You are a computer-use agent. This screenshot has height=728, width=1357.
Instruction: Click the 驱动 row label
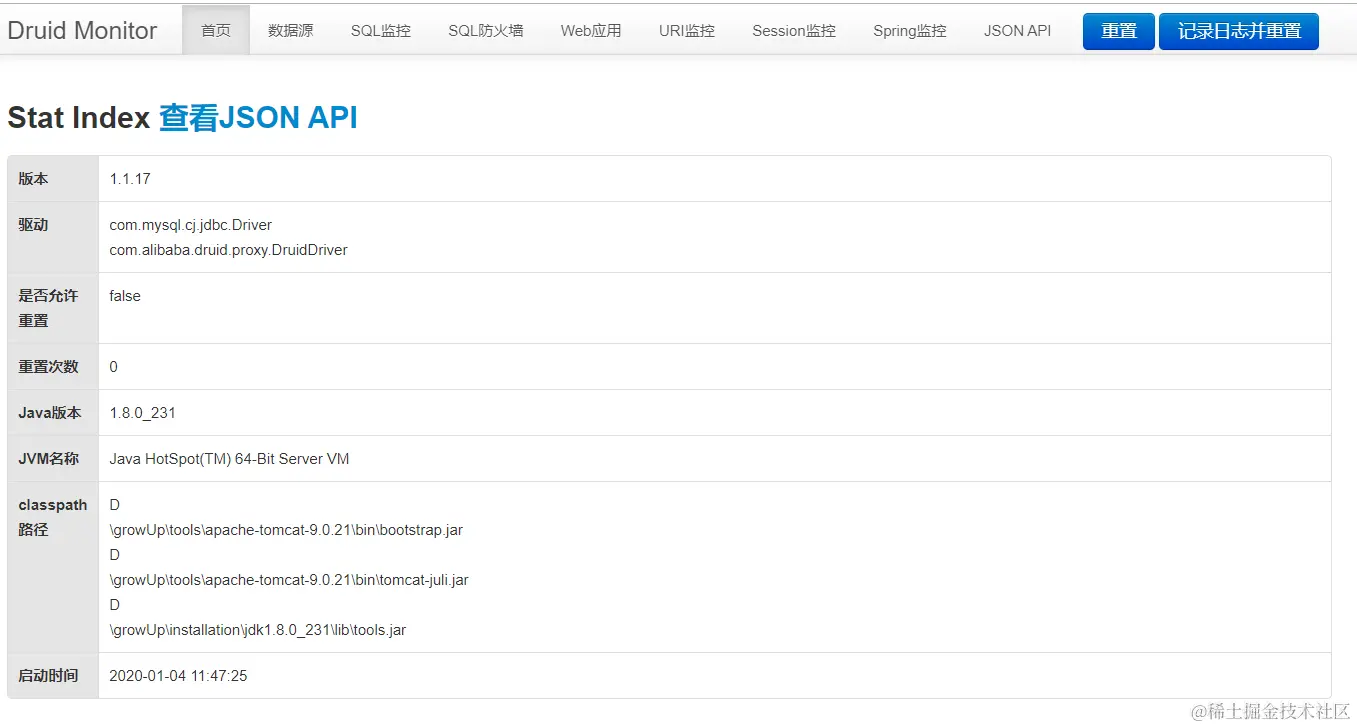coord(33,225)
